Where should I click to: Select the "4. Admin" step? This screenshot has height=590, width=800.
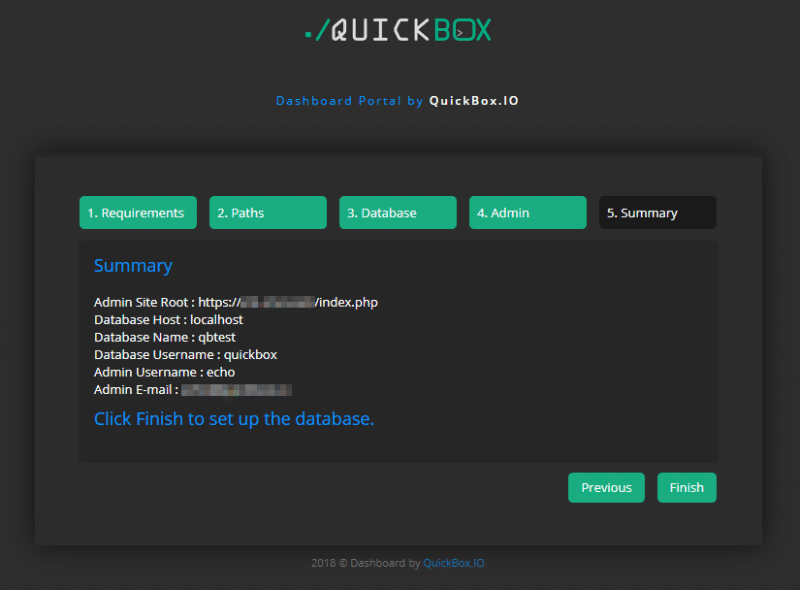(x=527, y=212)
